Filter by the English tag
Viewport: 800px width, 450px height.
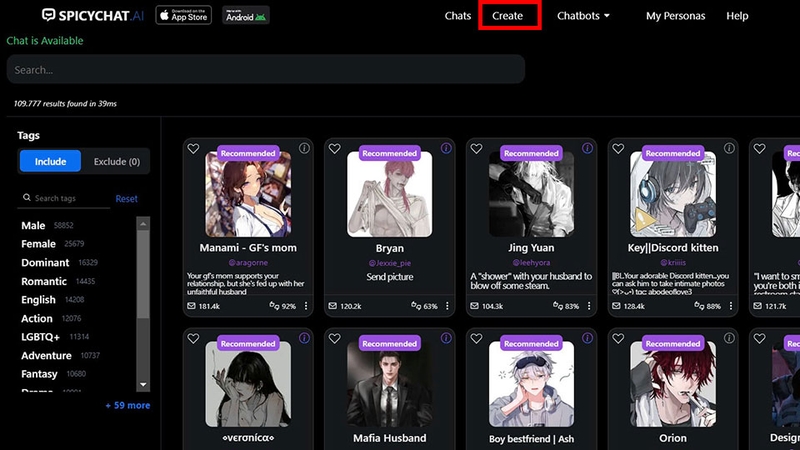coord(38,299)
